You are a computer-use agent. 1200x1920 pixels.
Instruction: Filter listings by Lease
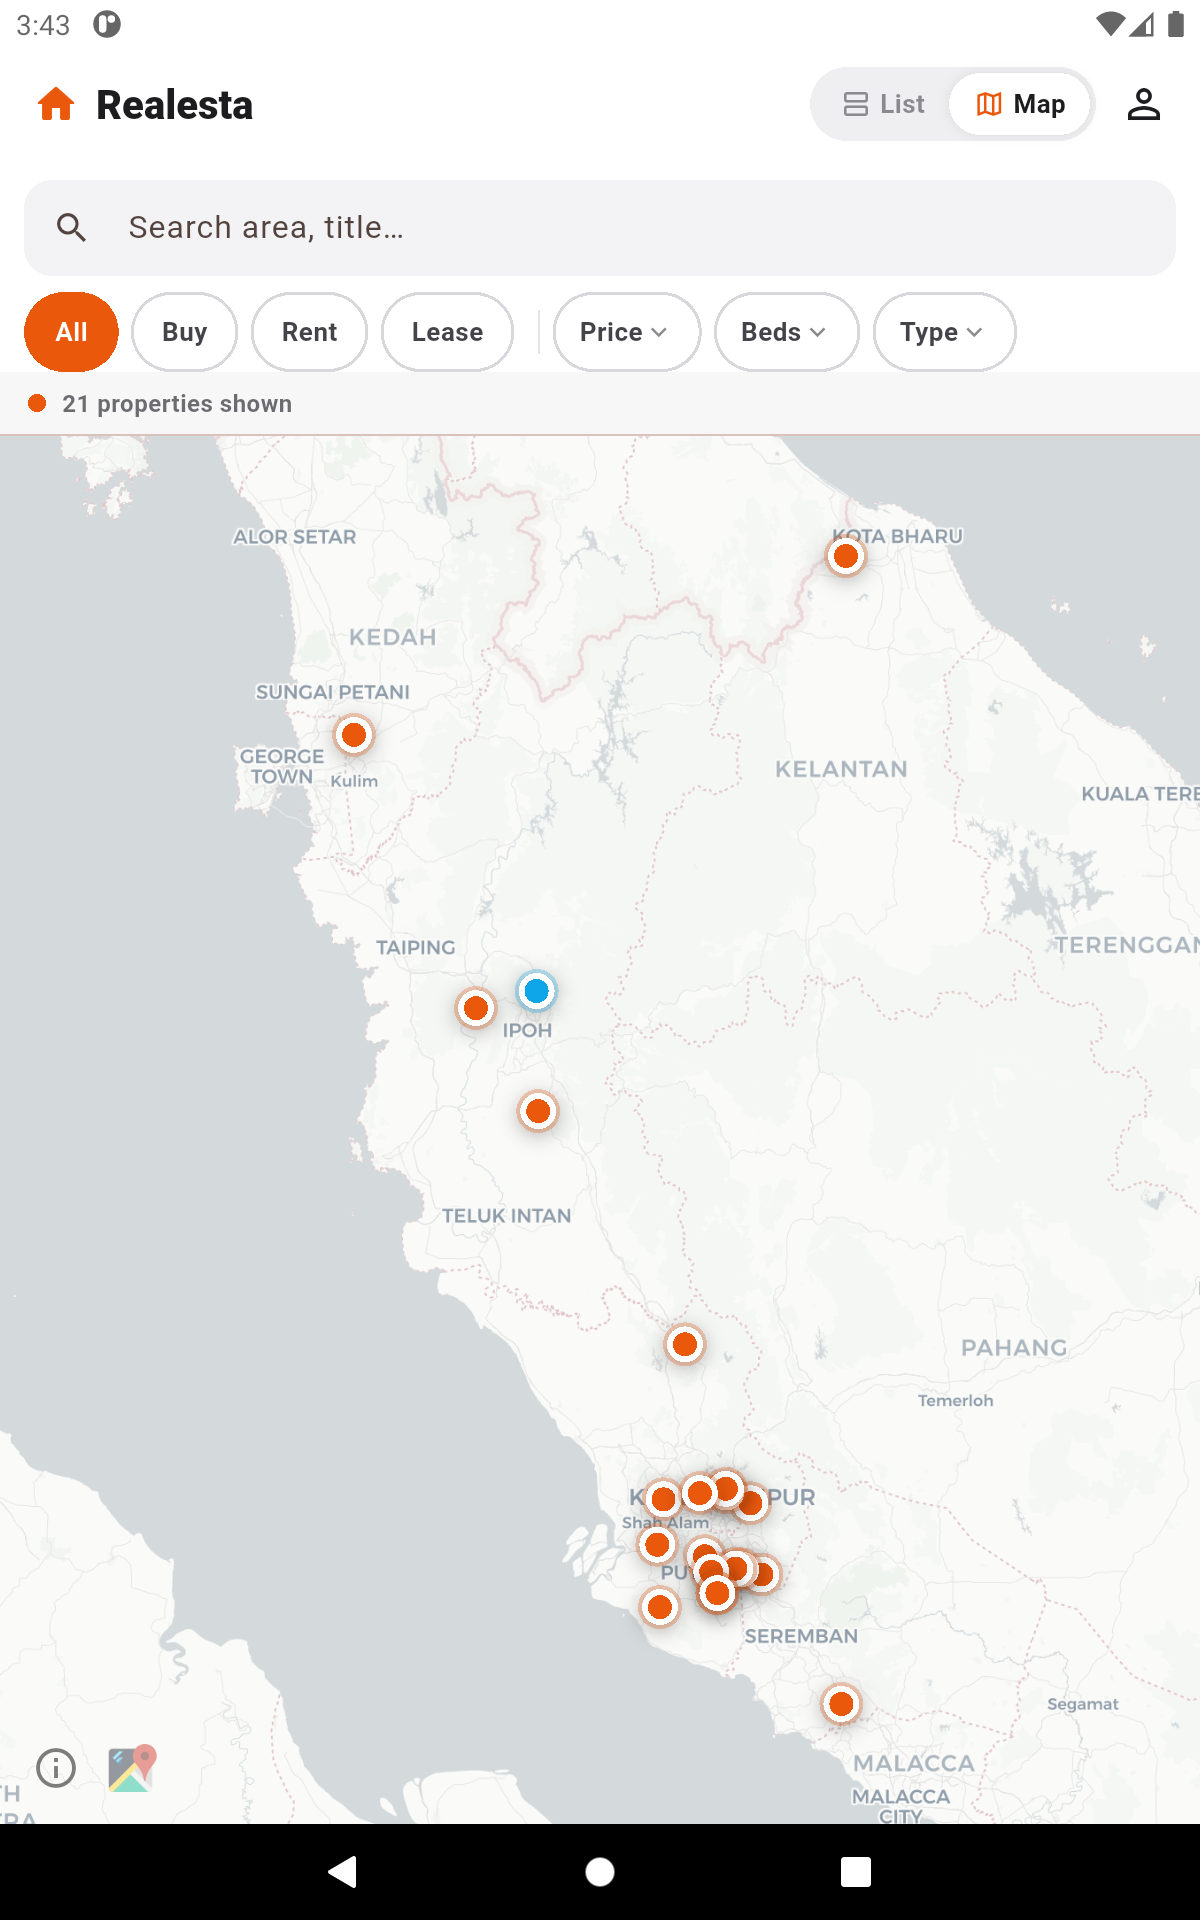point(447,332)
